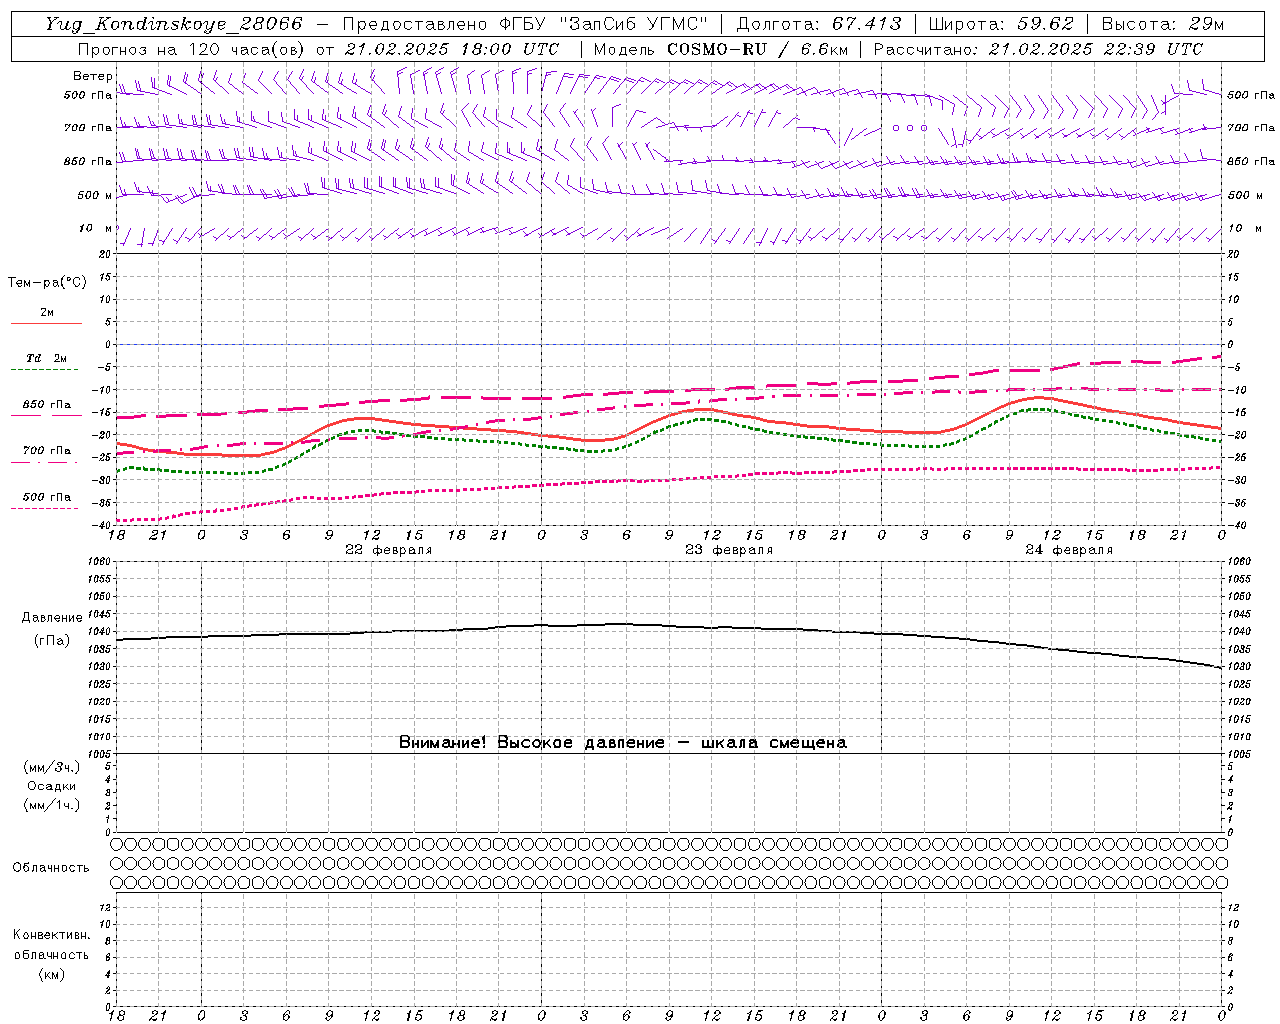
Task: Click the 850 гПа temperature legend entry
Action: [46, 405]
